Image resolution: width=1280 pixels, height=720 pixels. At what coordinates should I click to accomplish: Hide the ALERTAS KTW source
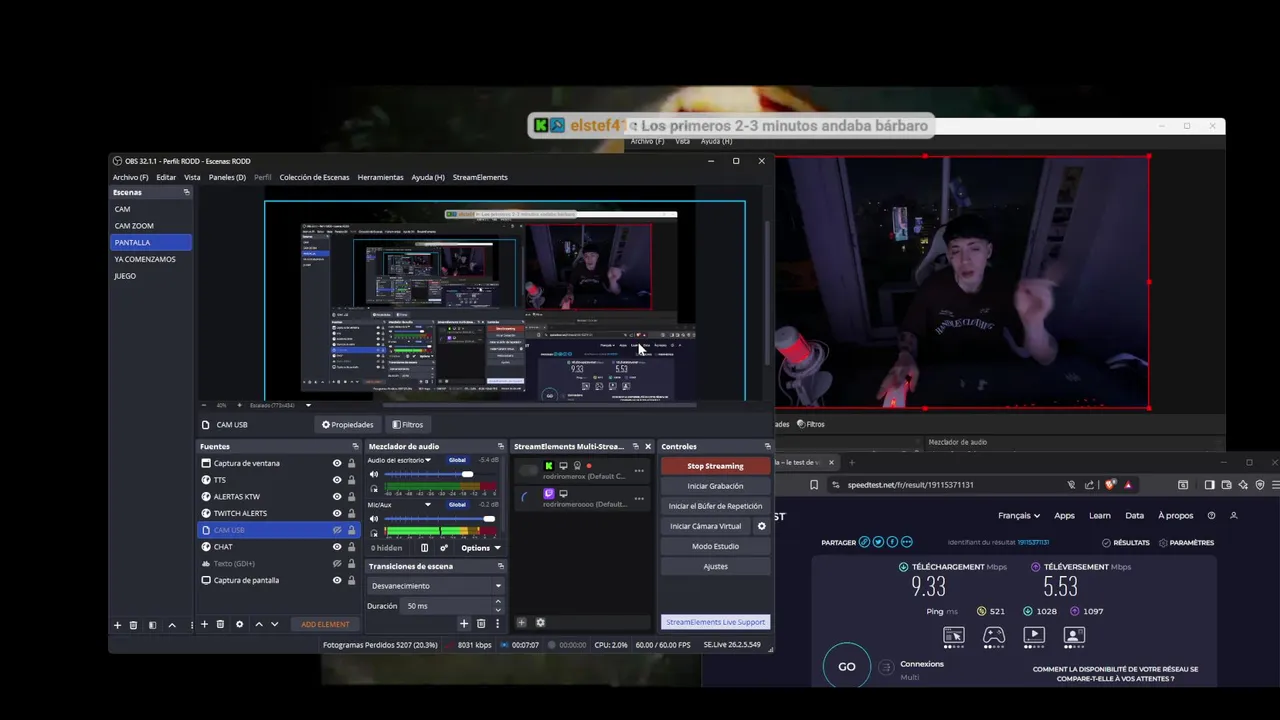pyautogui.click(x=337, y=497)
